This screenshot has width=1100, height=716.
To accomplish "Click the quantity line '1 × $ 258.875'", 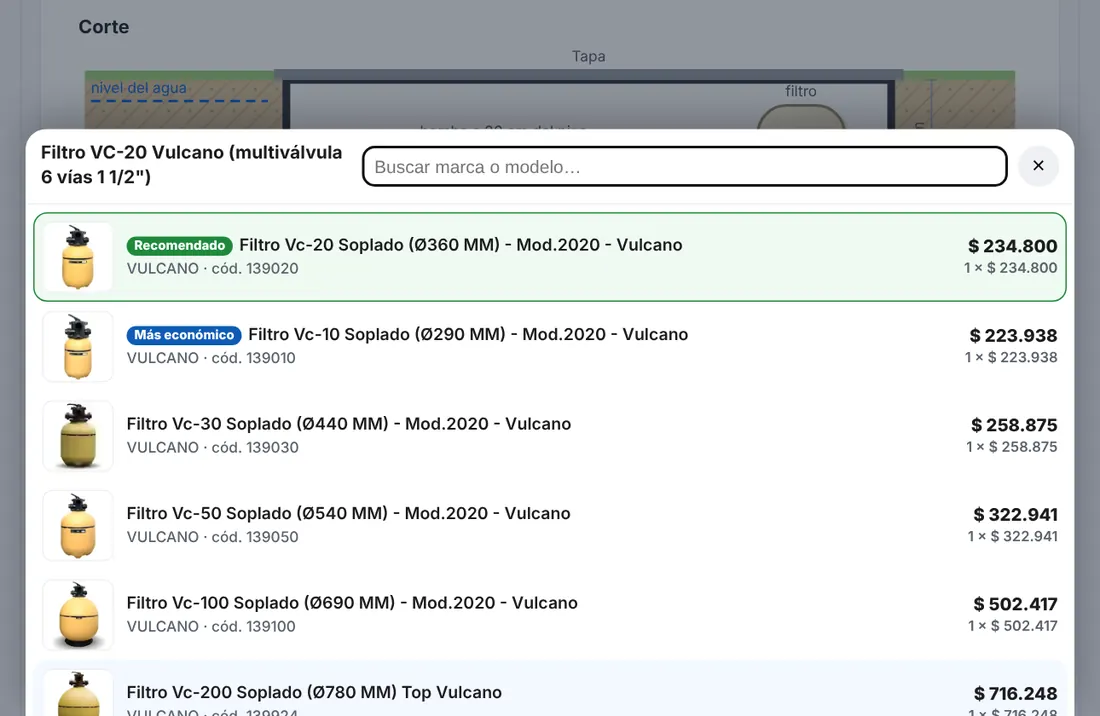I will click(x=1012, y=447).
